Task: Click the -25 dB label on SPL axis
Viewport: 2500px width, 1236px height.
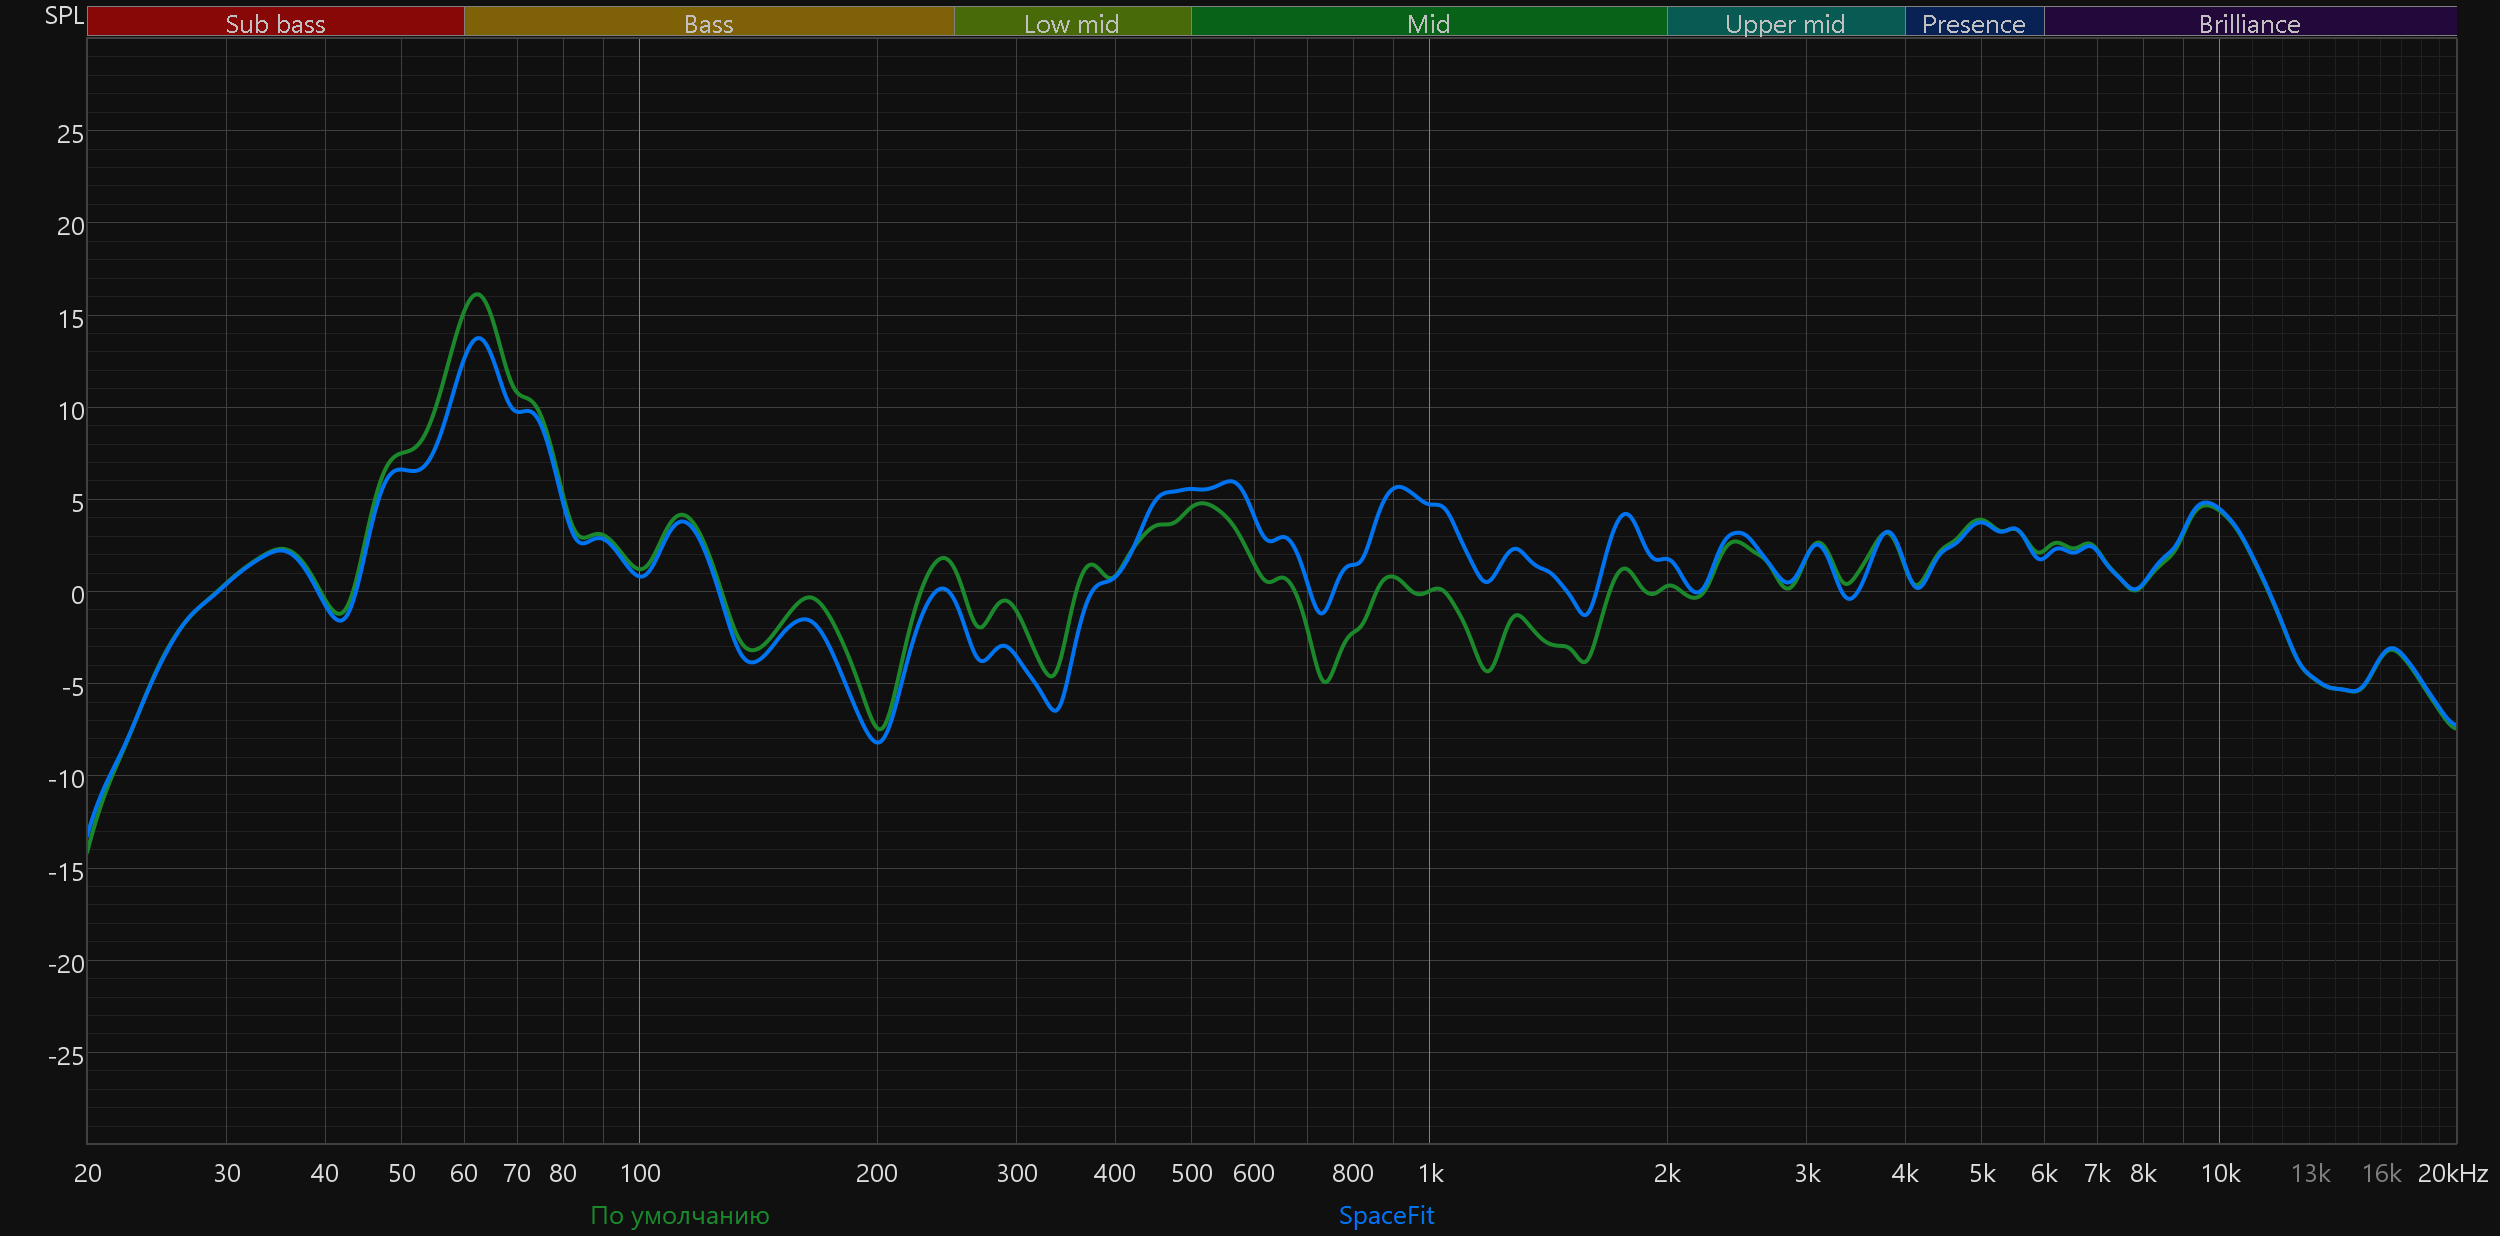Action: pyautogui.click(x=66, y=1057)
